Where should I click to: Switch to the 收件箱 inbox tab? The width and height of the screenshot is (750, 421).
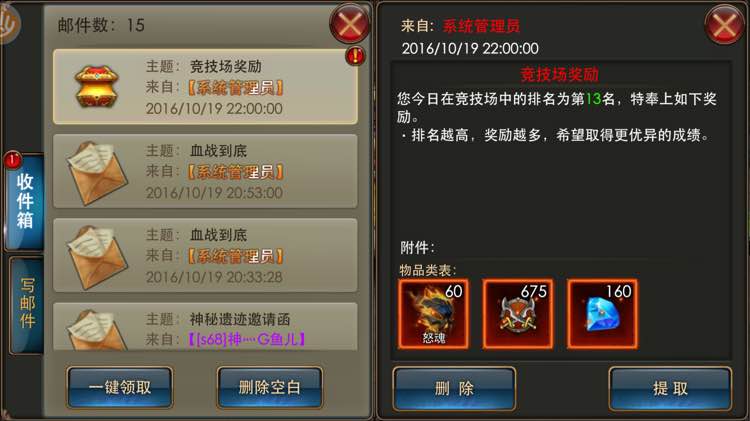pyautogui.click(x=25, y=201)
